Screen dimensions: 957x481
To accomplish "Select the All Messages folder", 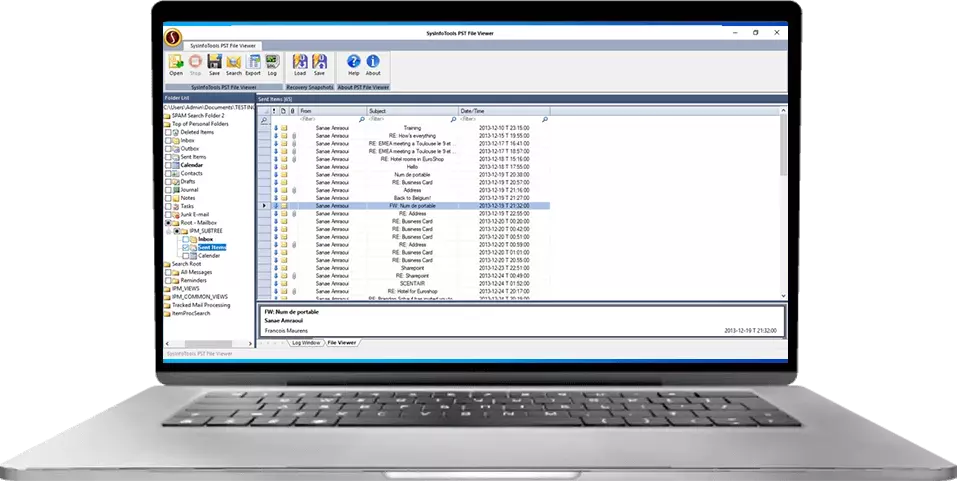I will coord(196,272).
